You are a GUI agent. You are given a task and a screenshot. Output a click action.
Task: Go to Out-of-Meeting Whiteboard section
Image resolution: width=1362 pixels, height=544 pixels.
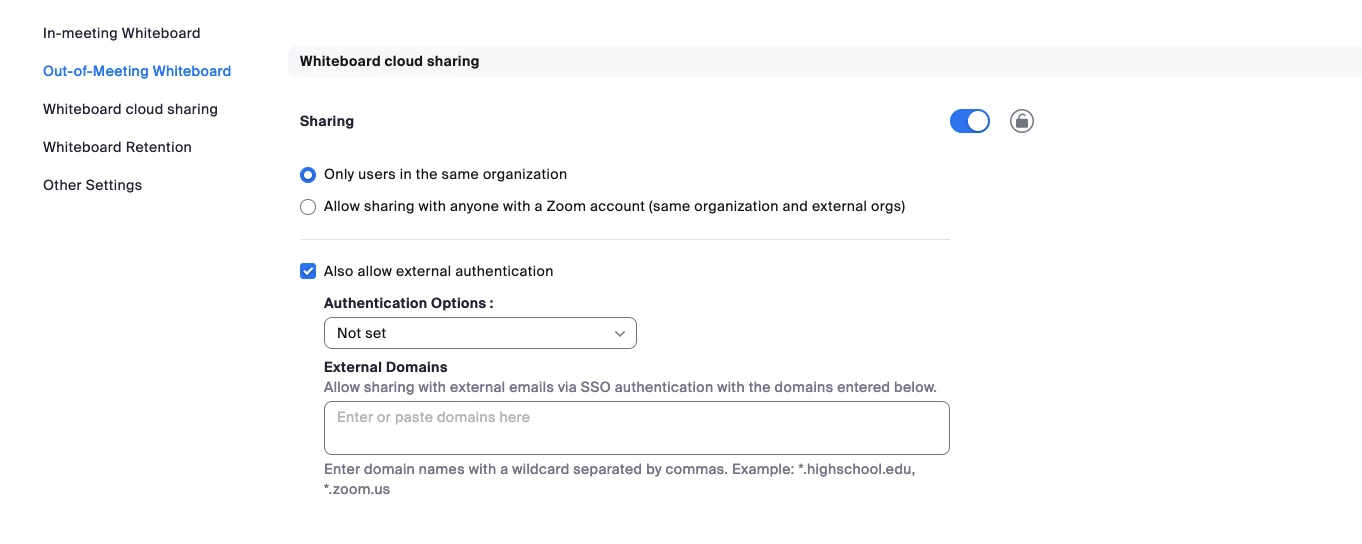click(137, 71)
